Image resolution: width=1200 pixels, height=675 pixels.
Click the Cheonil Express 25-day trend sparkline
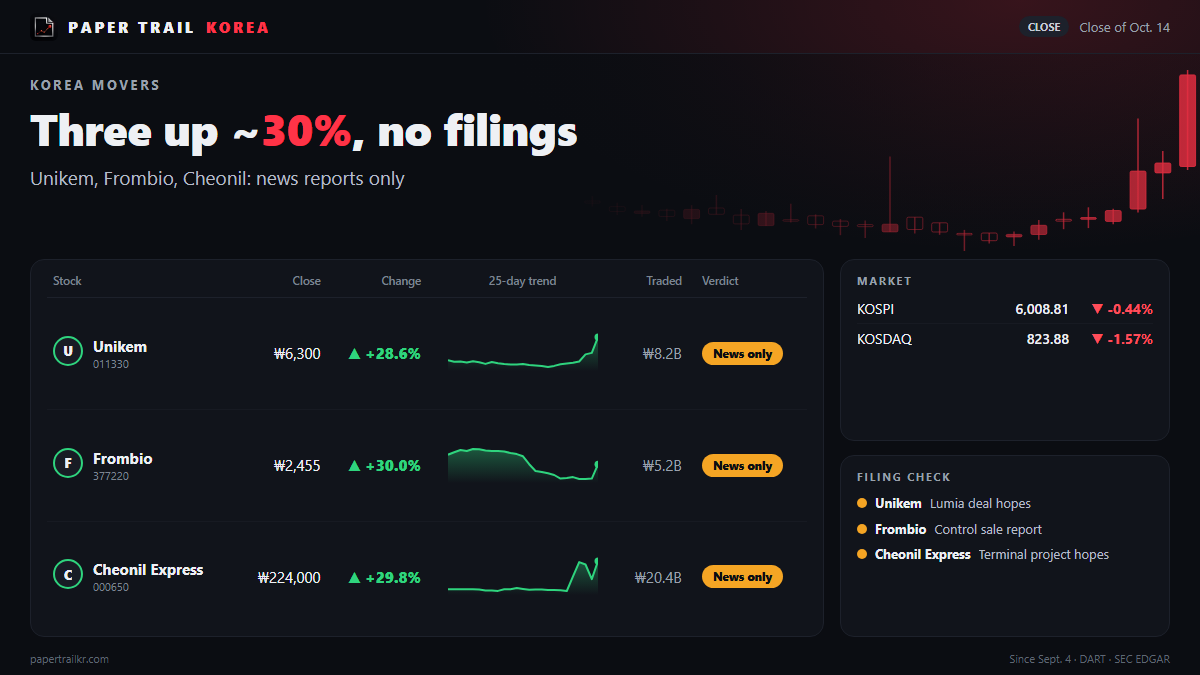pyautogui.click(x=523, y=577)
